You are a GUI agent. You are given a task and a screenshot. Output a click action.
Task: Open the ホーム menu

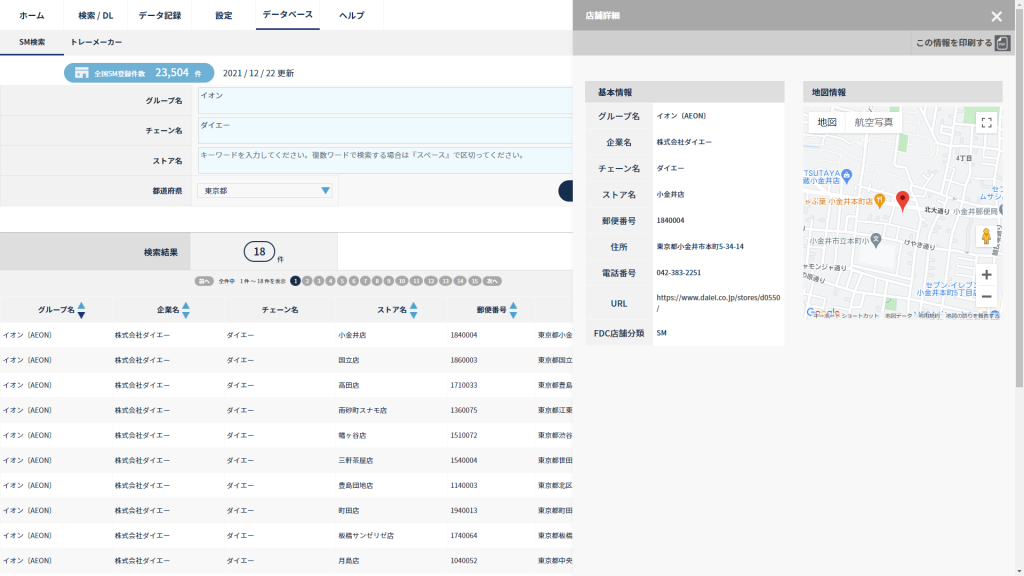pos(31,15)
